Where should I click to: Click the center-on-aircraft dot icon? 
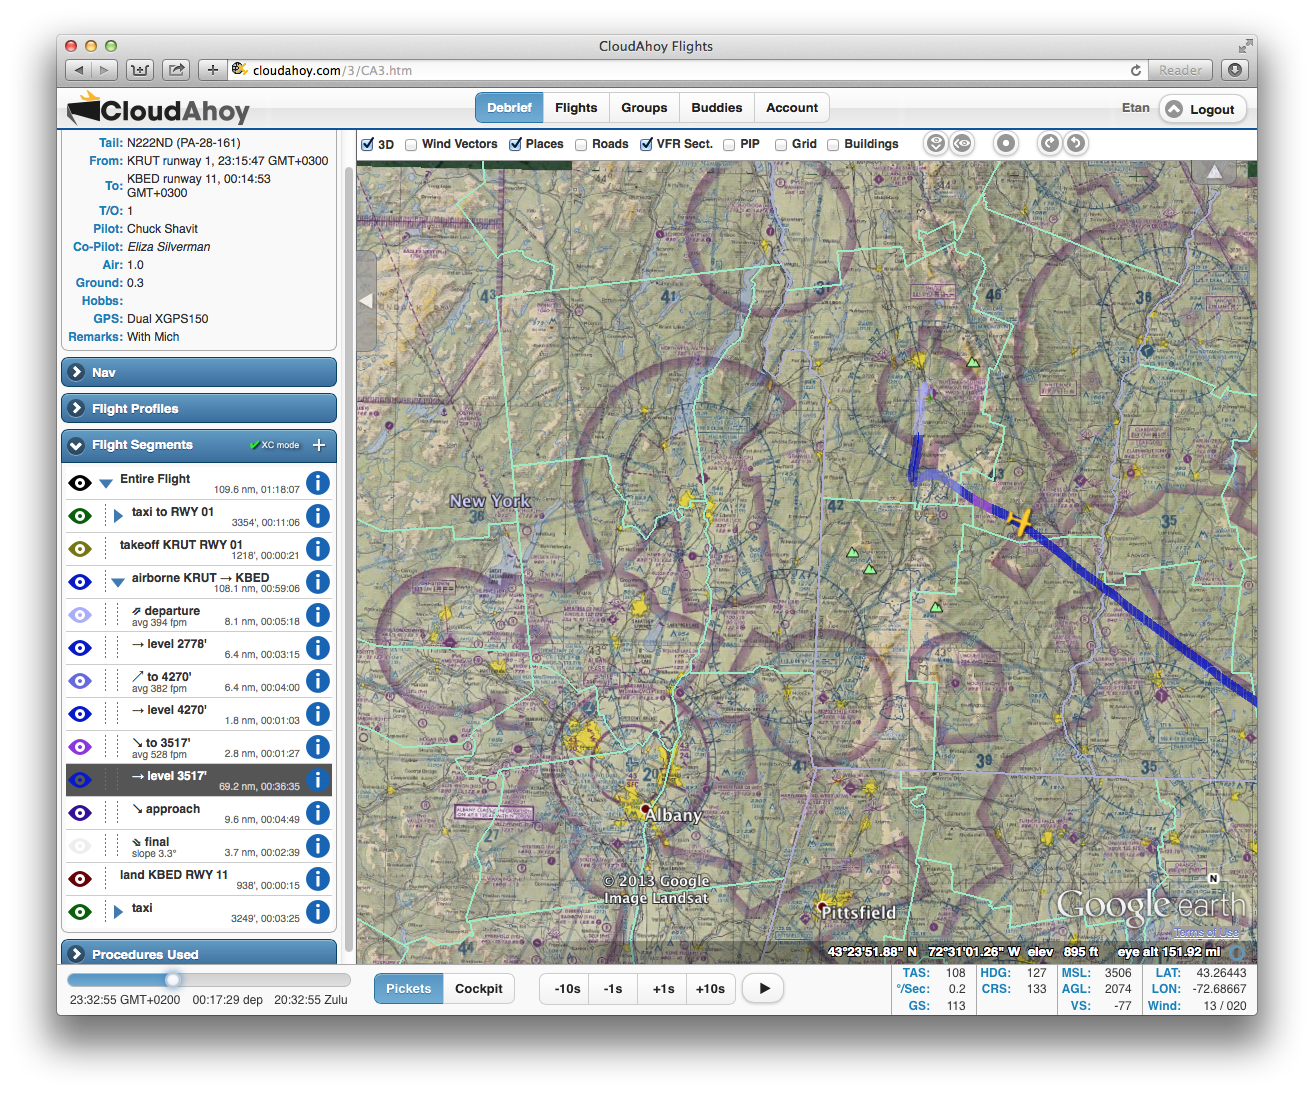pyautogui.click(x=1006, y=144)
